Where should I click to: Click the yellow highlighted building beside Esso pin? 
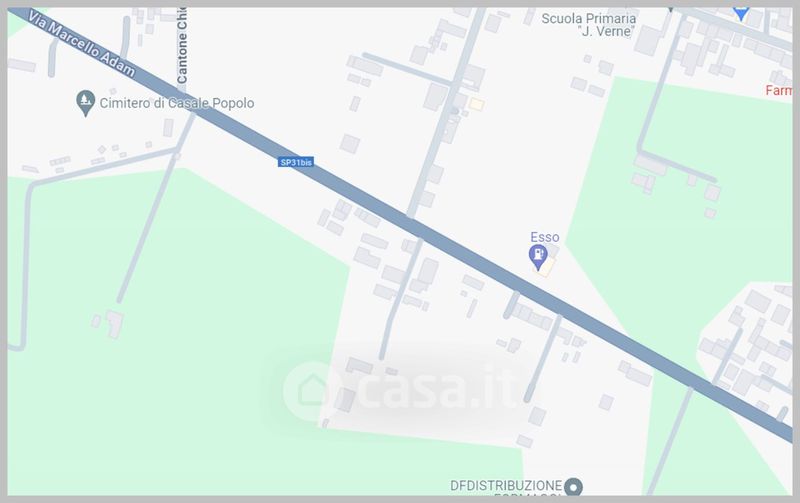(546, 267)
